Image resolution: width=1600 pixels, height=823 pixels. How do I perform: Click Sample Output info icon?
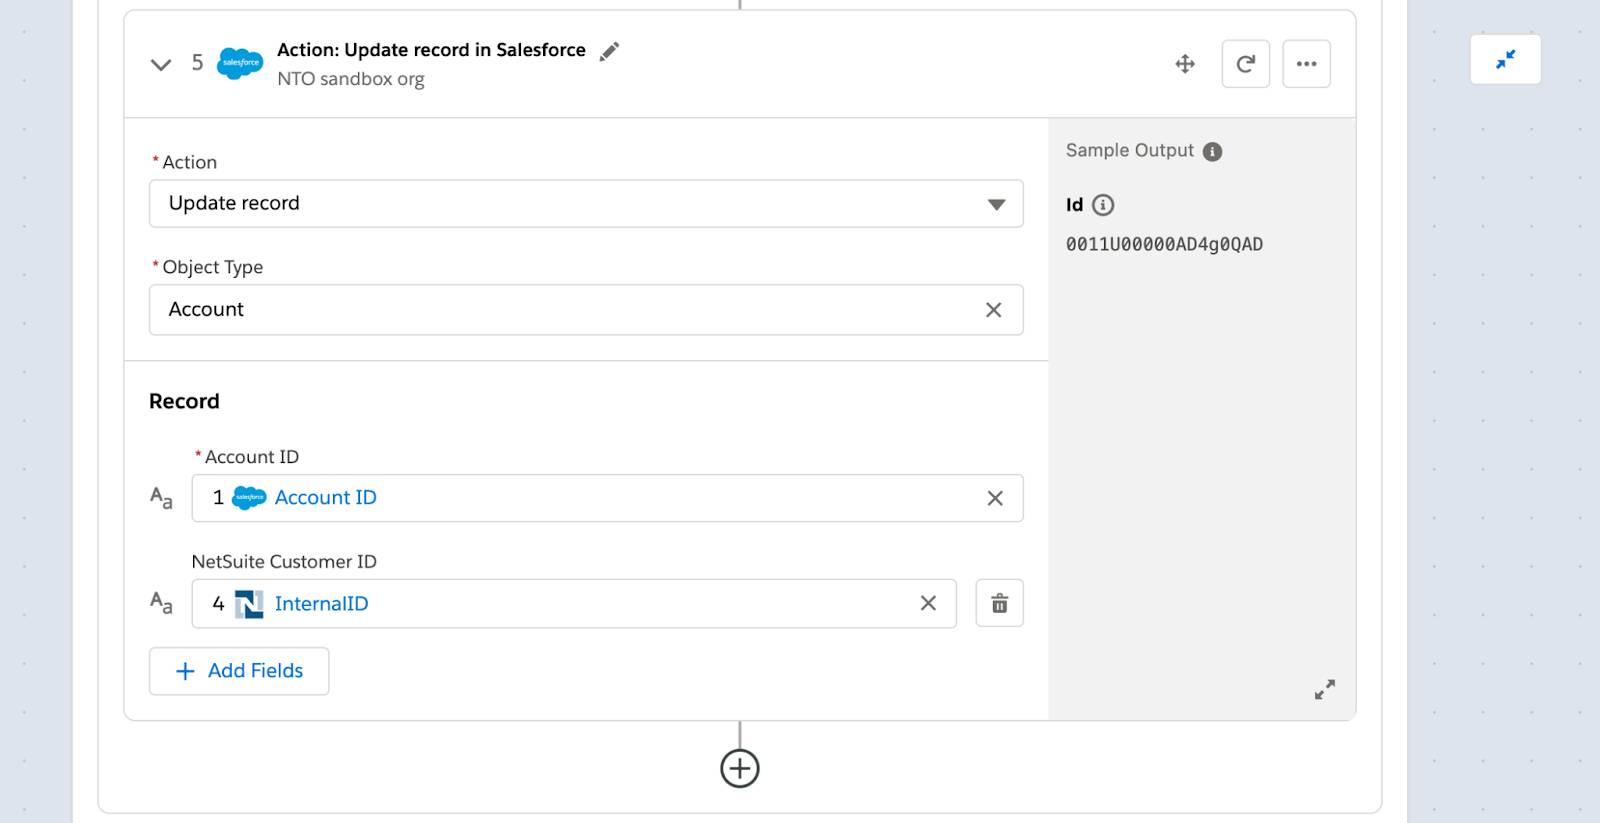tap(1212, 152)
